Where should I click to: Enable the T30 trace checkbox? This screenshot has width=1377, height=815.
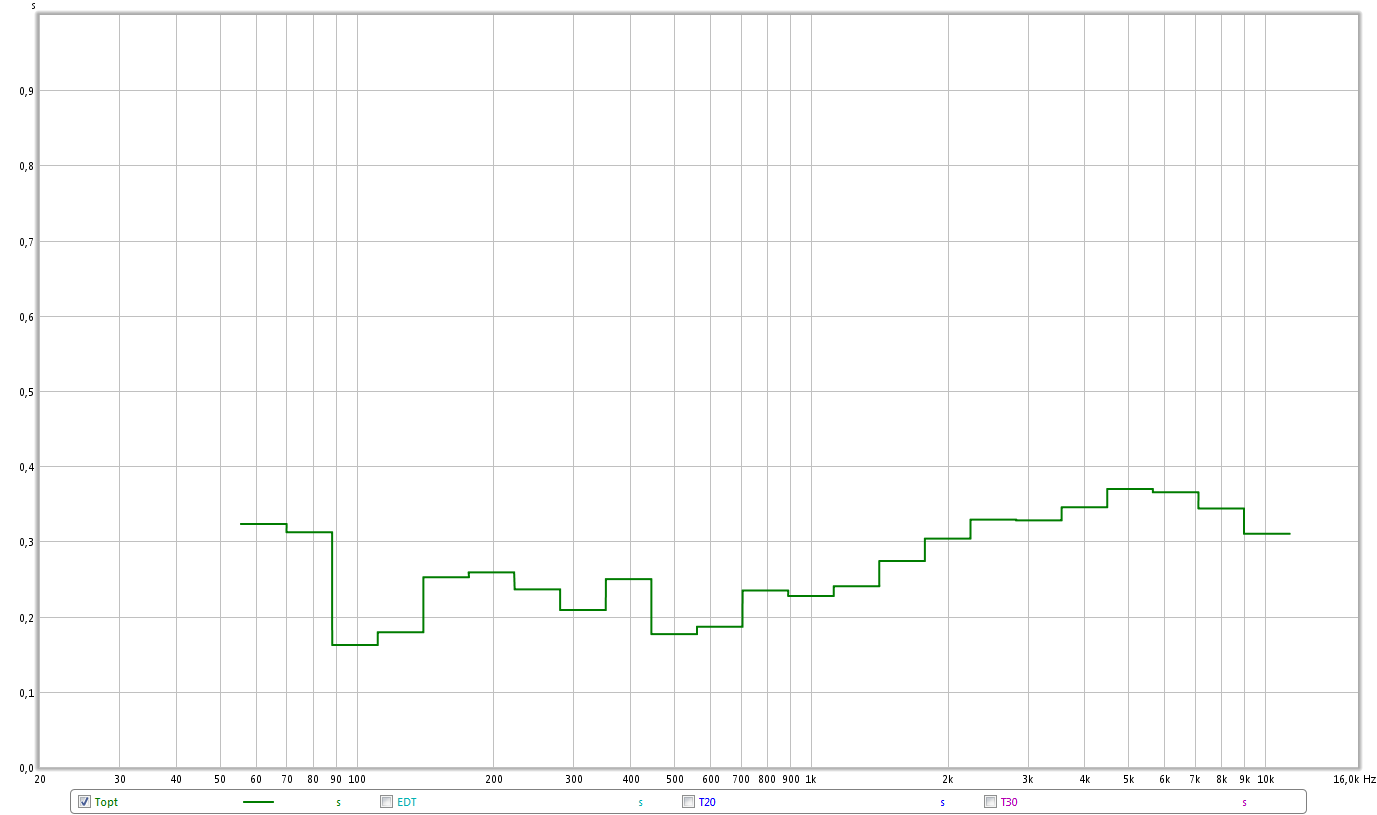pos(990,801)
